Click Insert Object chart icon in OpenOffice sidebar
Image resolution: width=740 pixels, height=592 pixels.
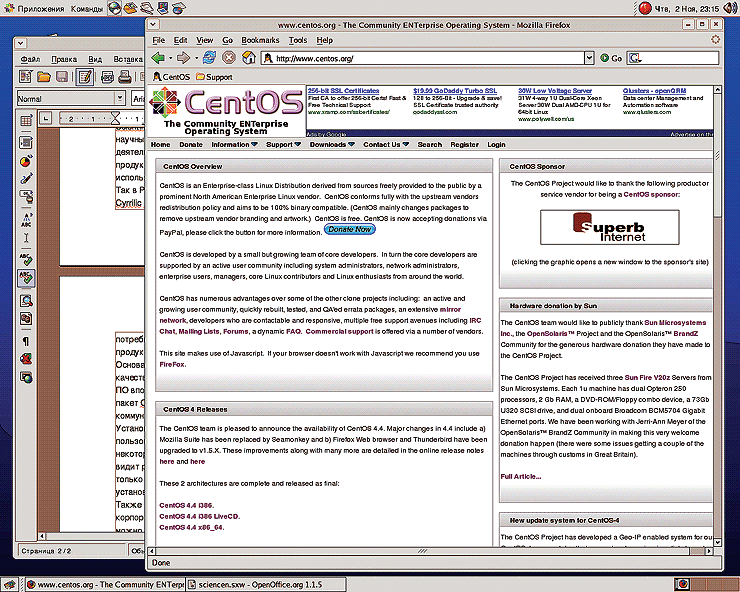point(26,161)
